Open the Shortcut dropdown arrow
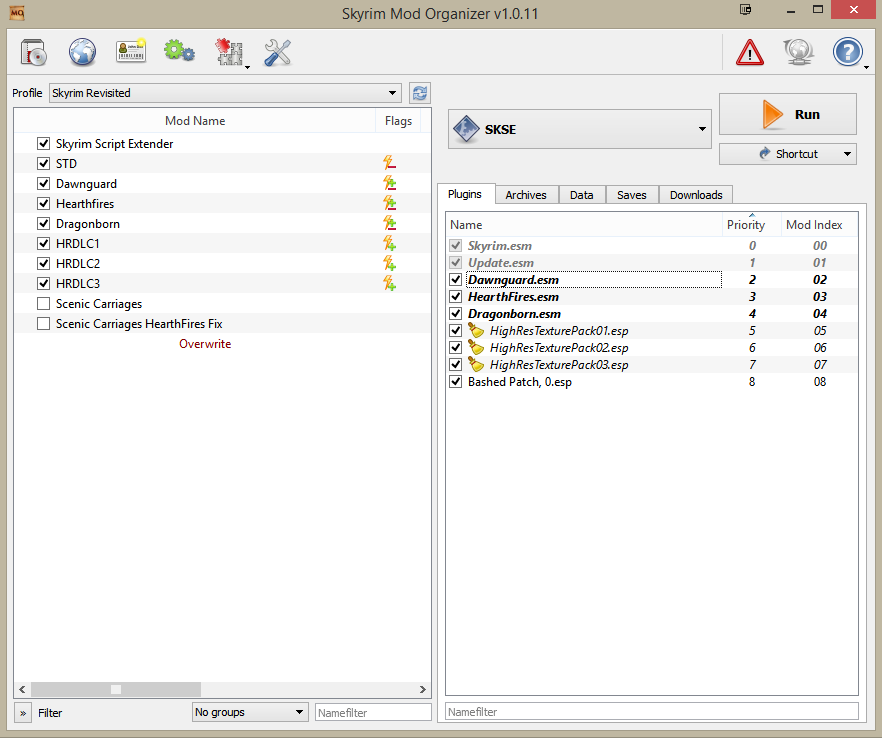 847,154
